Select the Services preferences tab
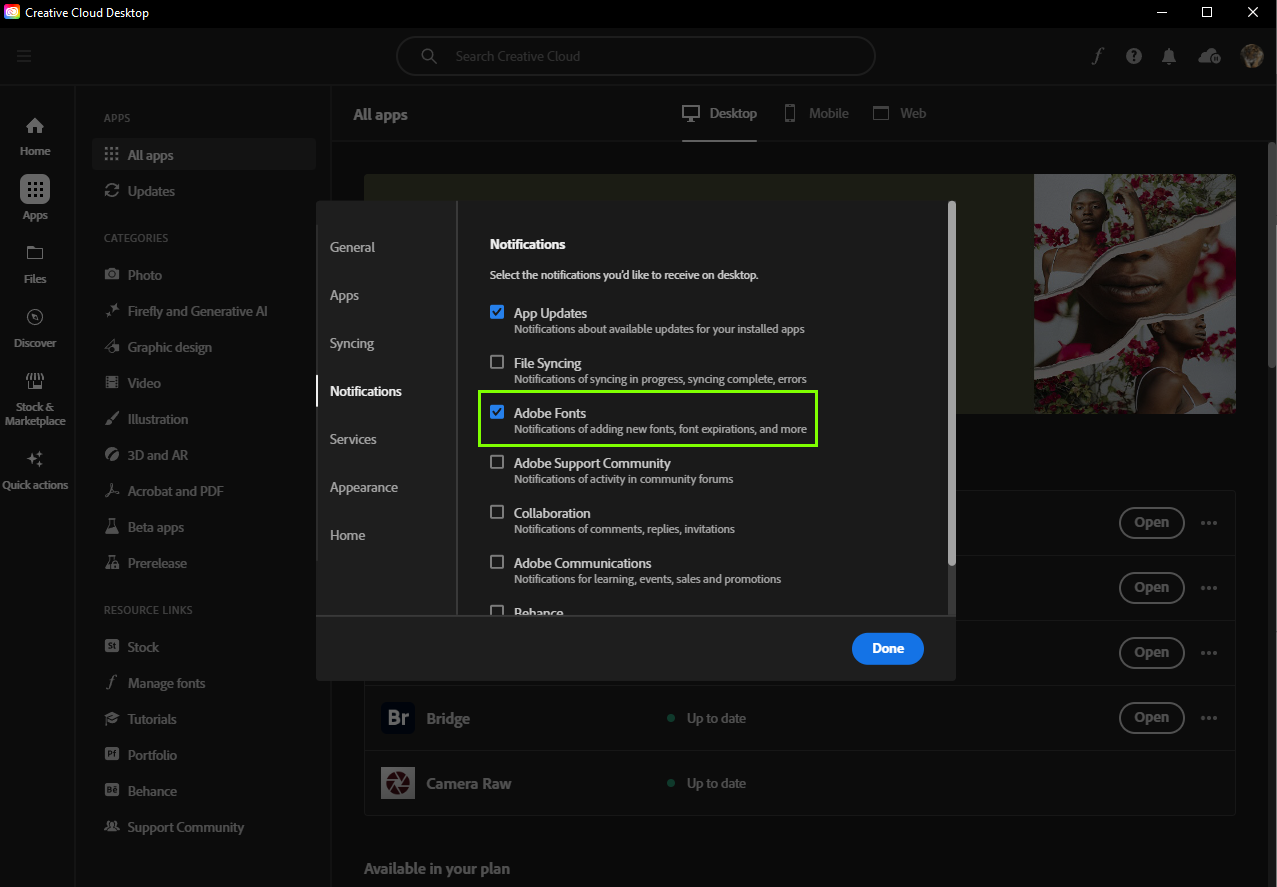Screen dimensions: 1277x887 click(x=352, y=438)
